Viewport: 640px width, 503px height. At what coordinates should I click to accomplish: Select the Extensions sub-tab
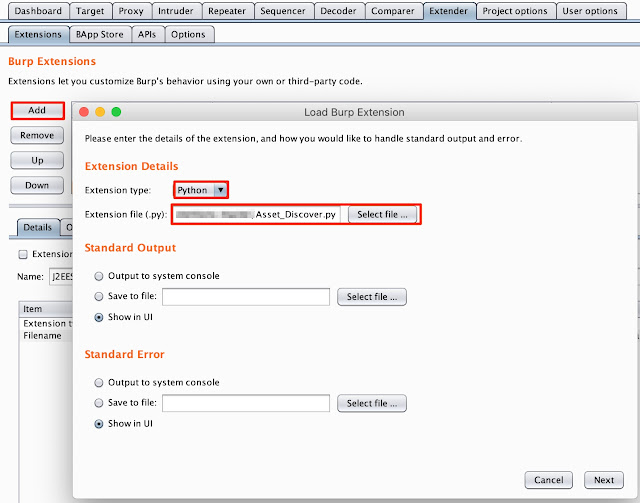[38, 35]
